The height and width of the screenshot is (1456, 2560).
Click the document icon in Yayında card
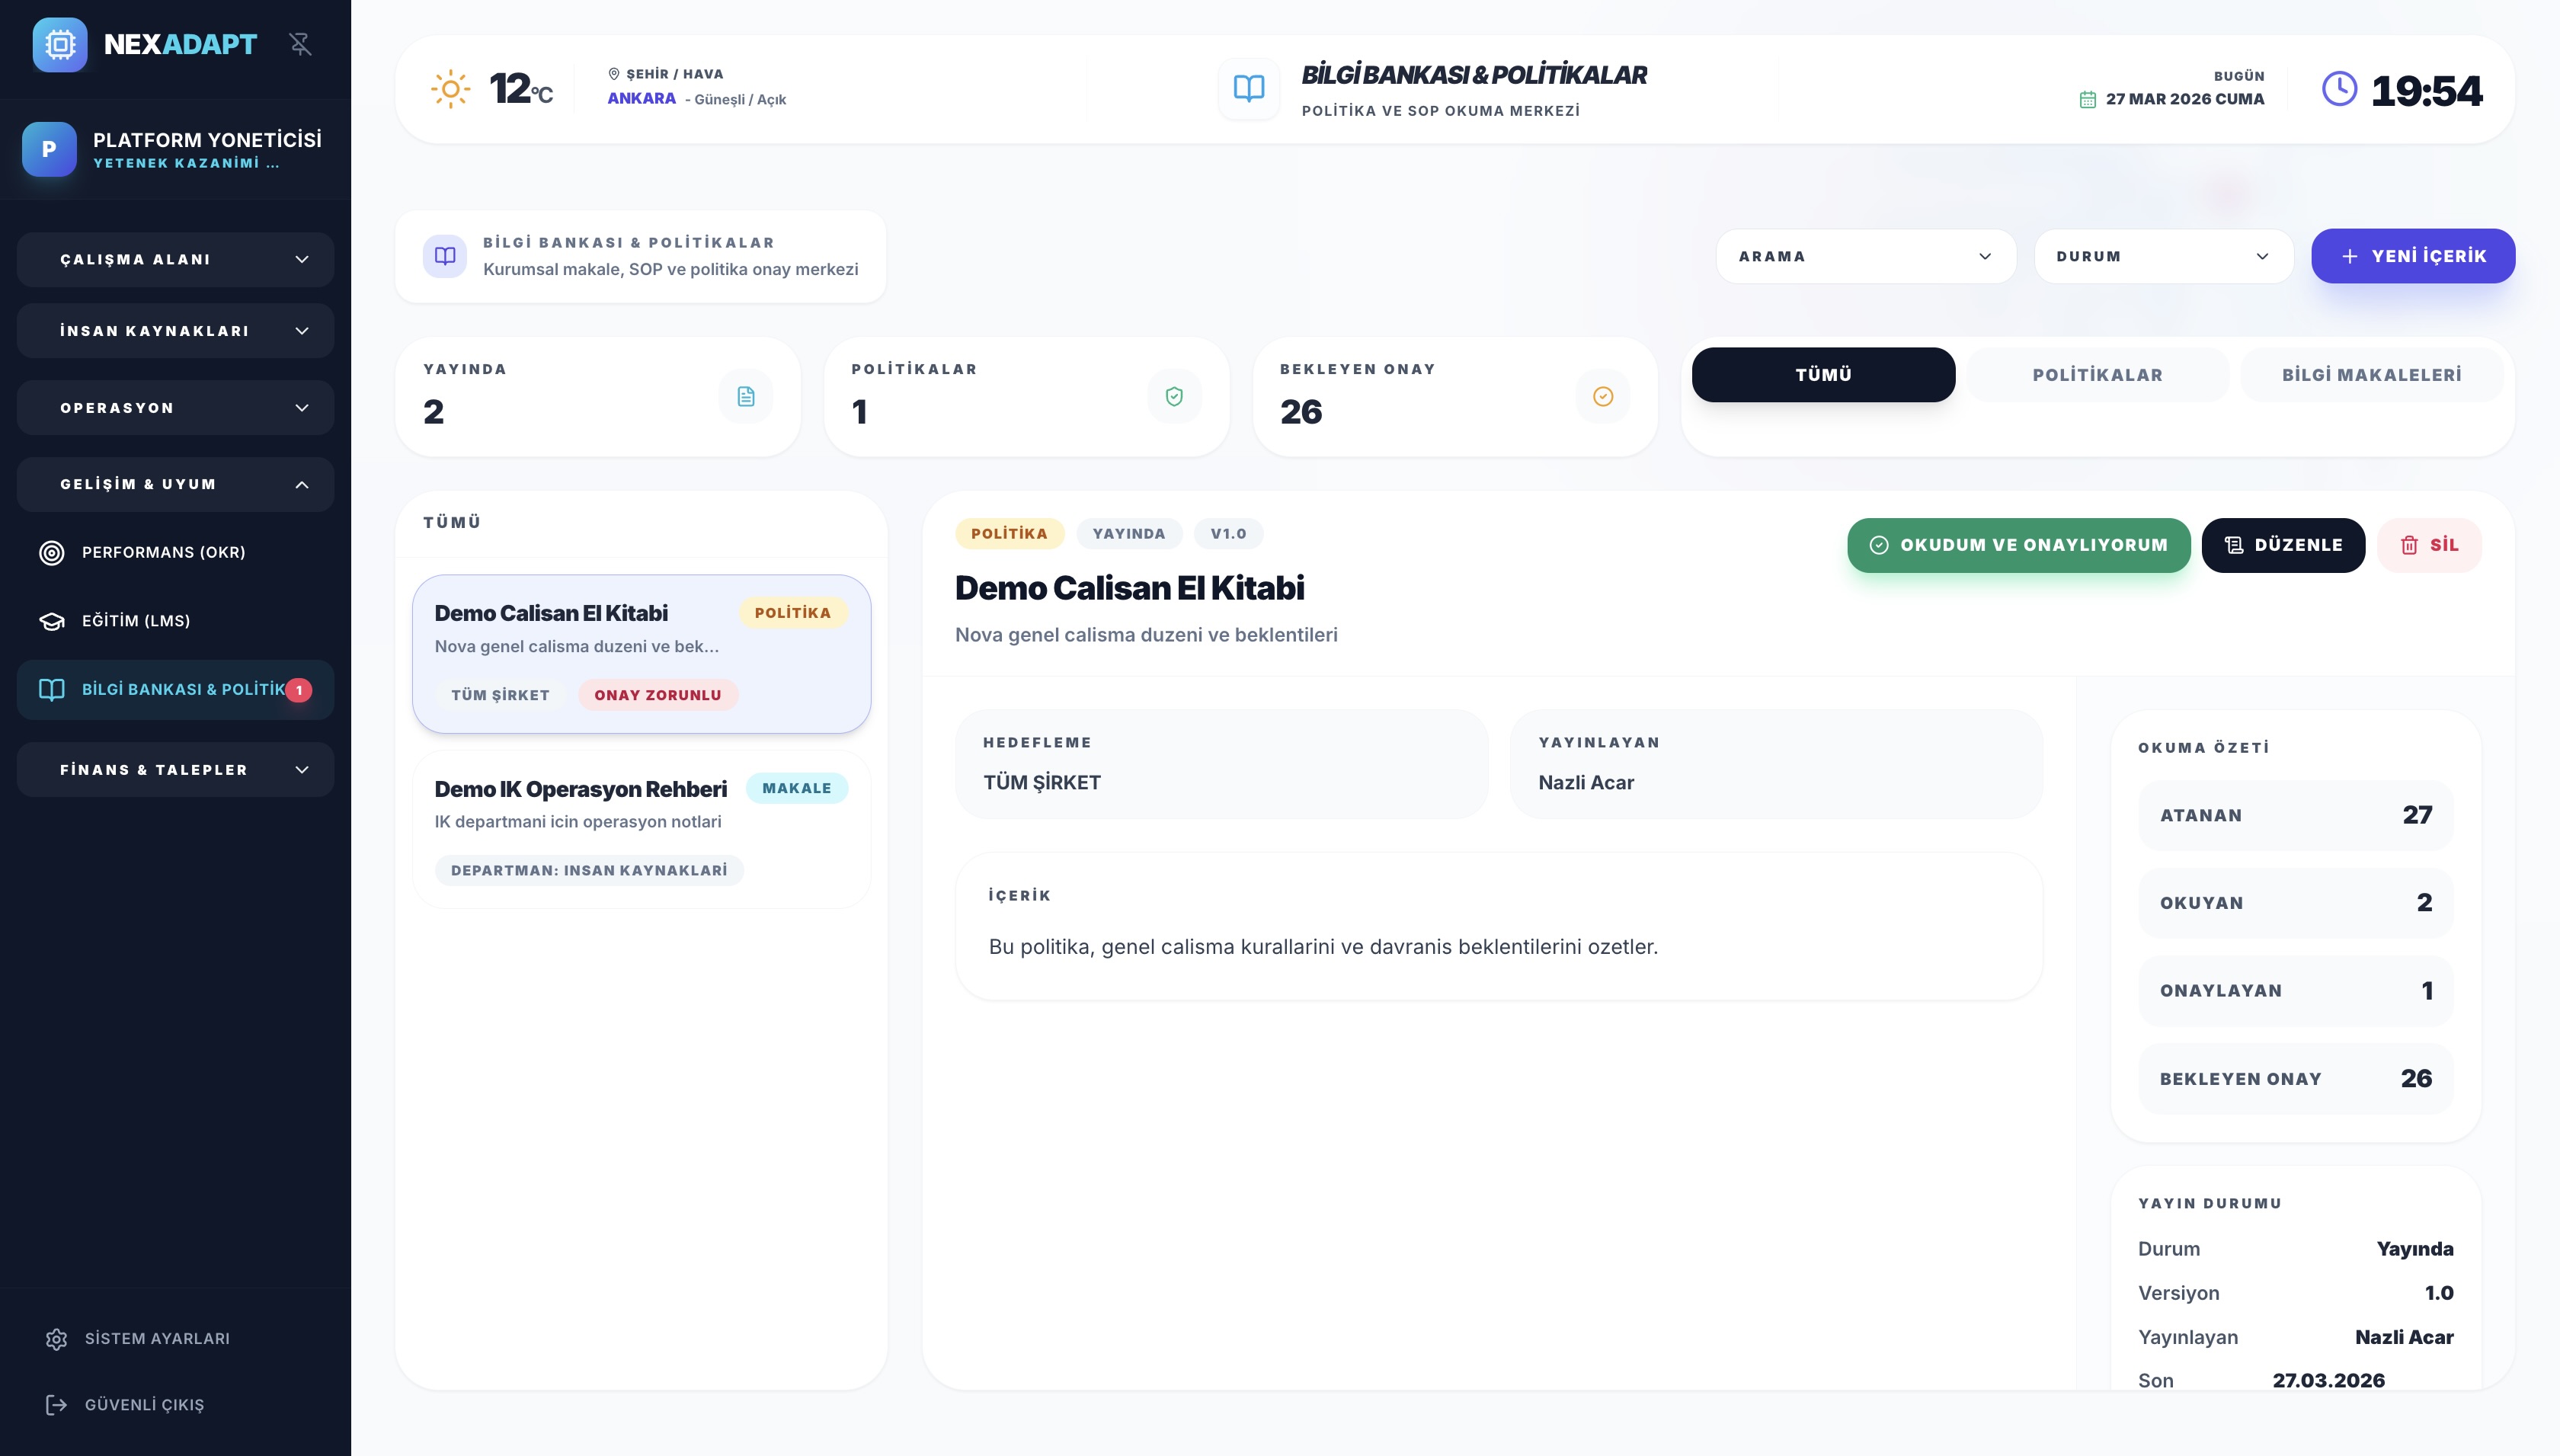[746, 397]
